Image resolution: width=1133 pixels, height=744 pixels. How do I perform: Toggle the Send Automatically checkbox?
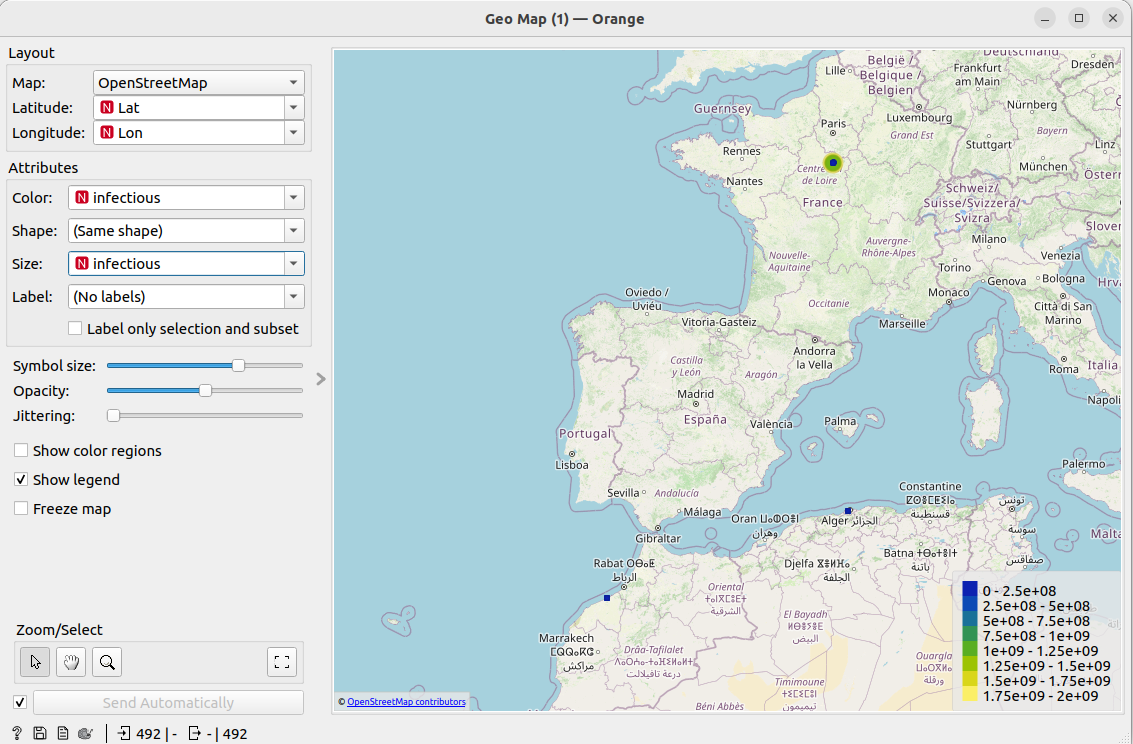pyautogui.click(x=20, y=702)
